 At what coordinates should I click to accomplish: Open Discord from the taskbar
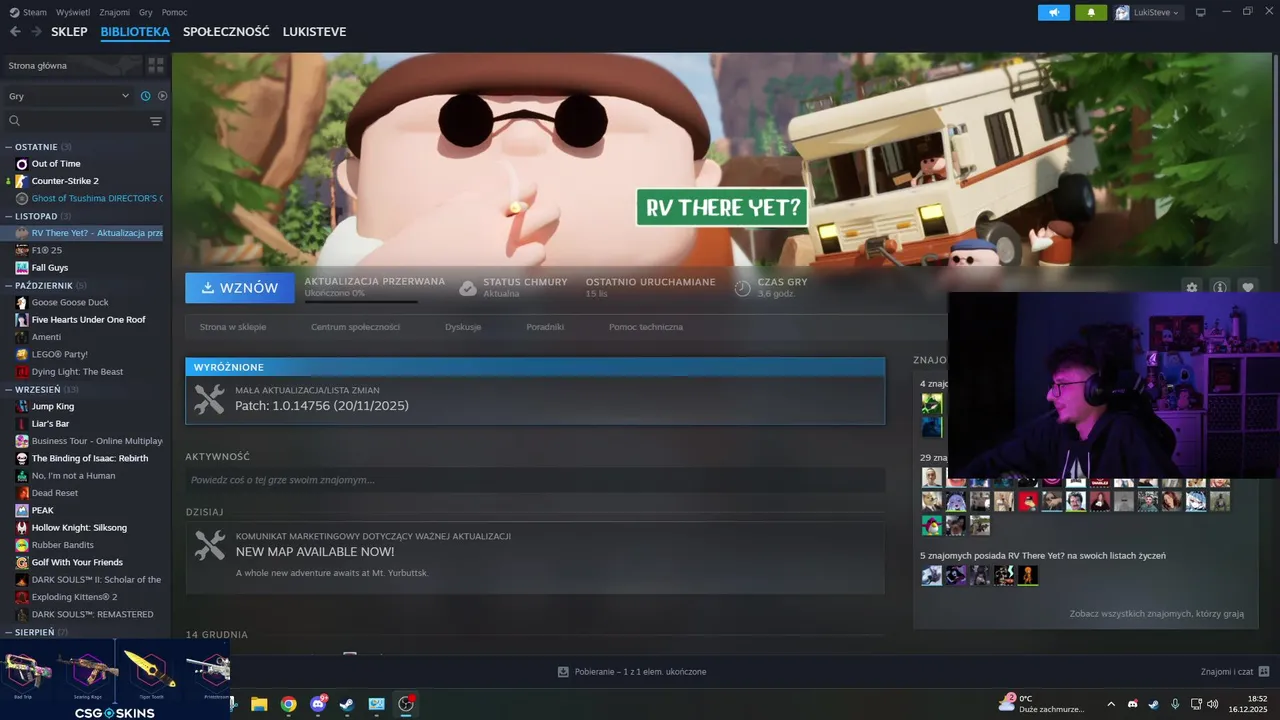(318, 704)
